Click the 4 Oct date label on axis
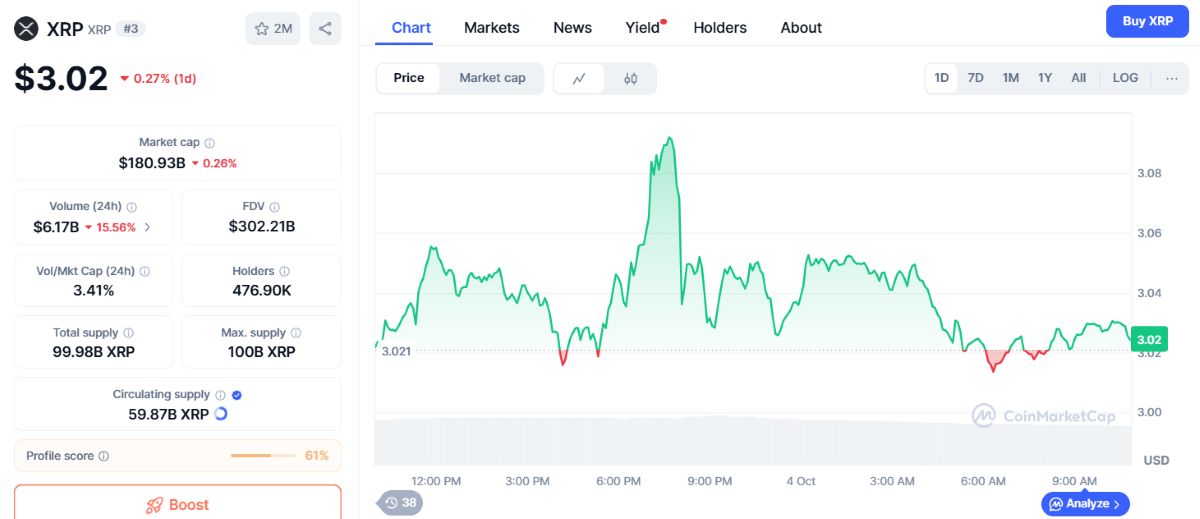Viewport: 1200px width, 519px height. pyautogui.click(x=801, y=481)
